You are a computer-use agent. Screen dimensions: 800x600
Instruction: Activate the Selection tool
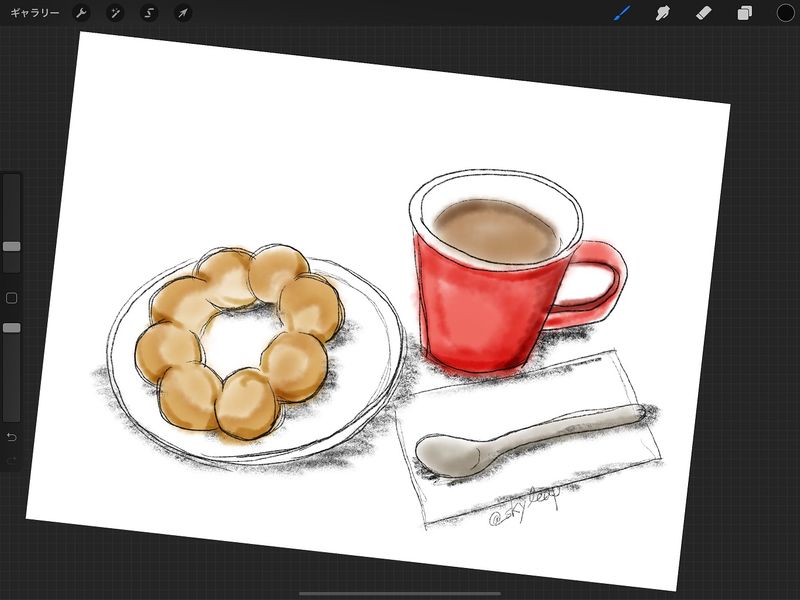[x=149, y=13]
